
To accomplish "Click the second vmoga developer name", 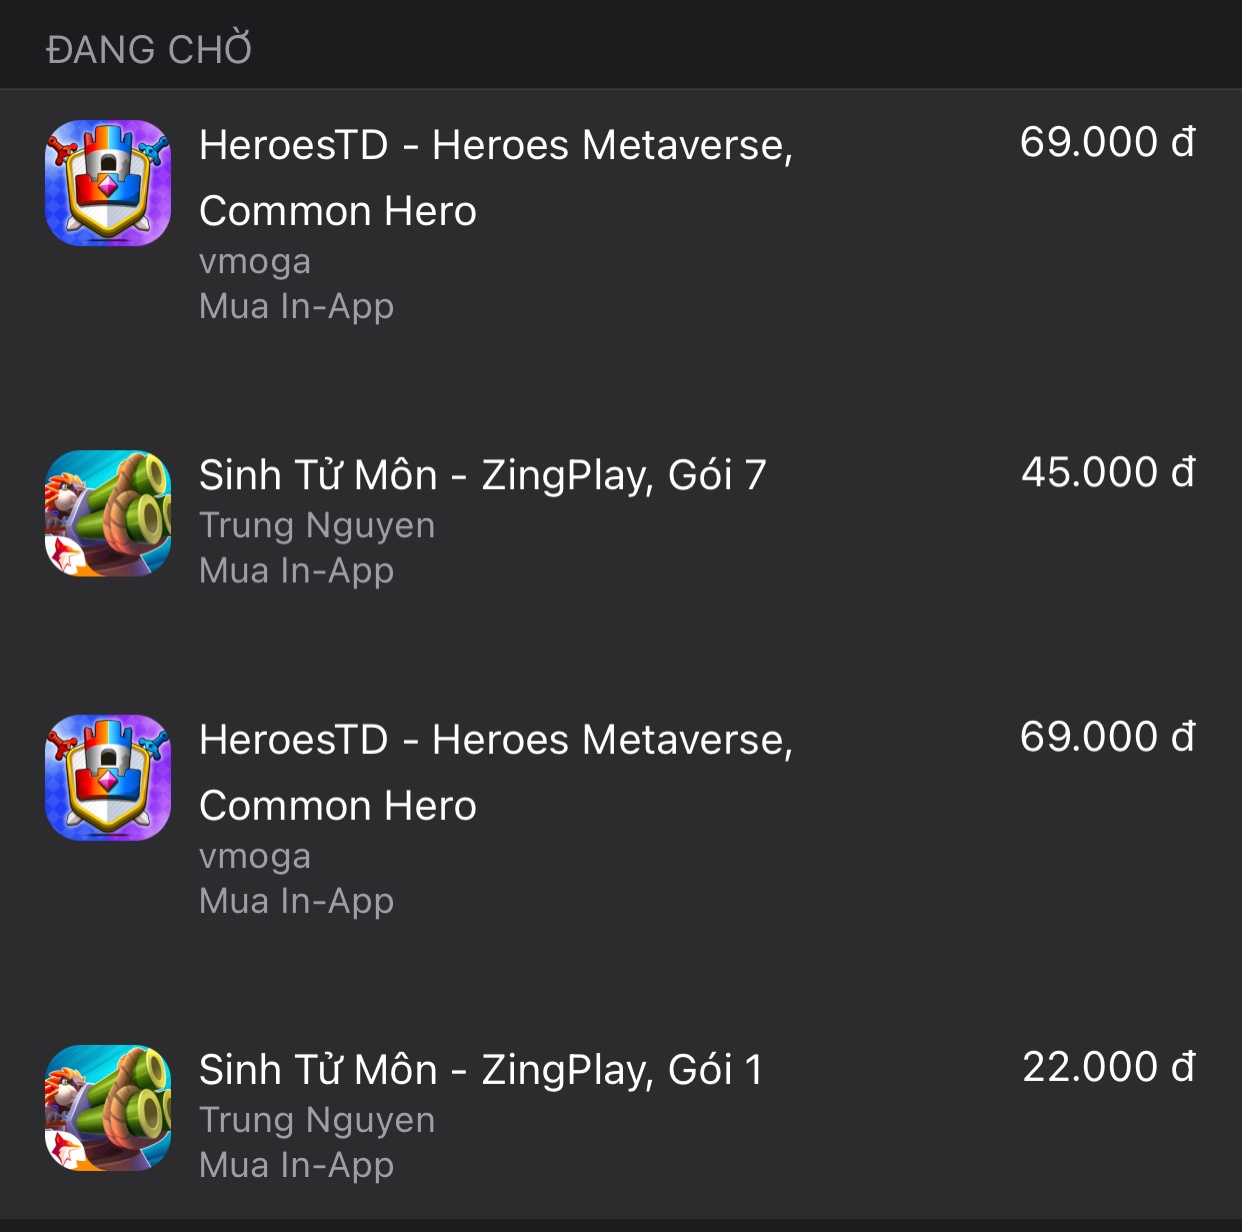I will pos(255,856).
